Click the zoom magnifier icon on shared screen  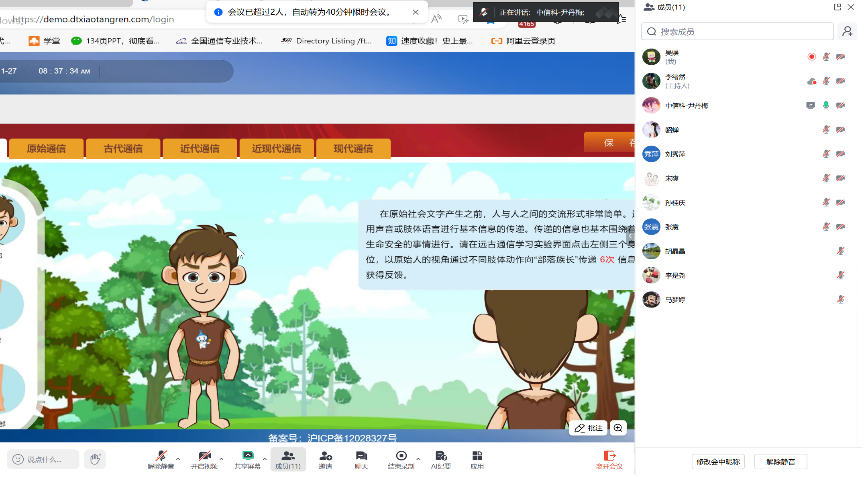(618, 428)
